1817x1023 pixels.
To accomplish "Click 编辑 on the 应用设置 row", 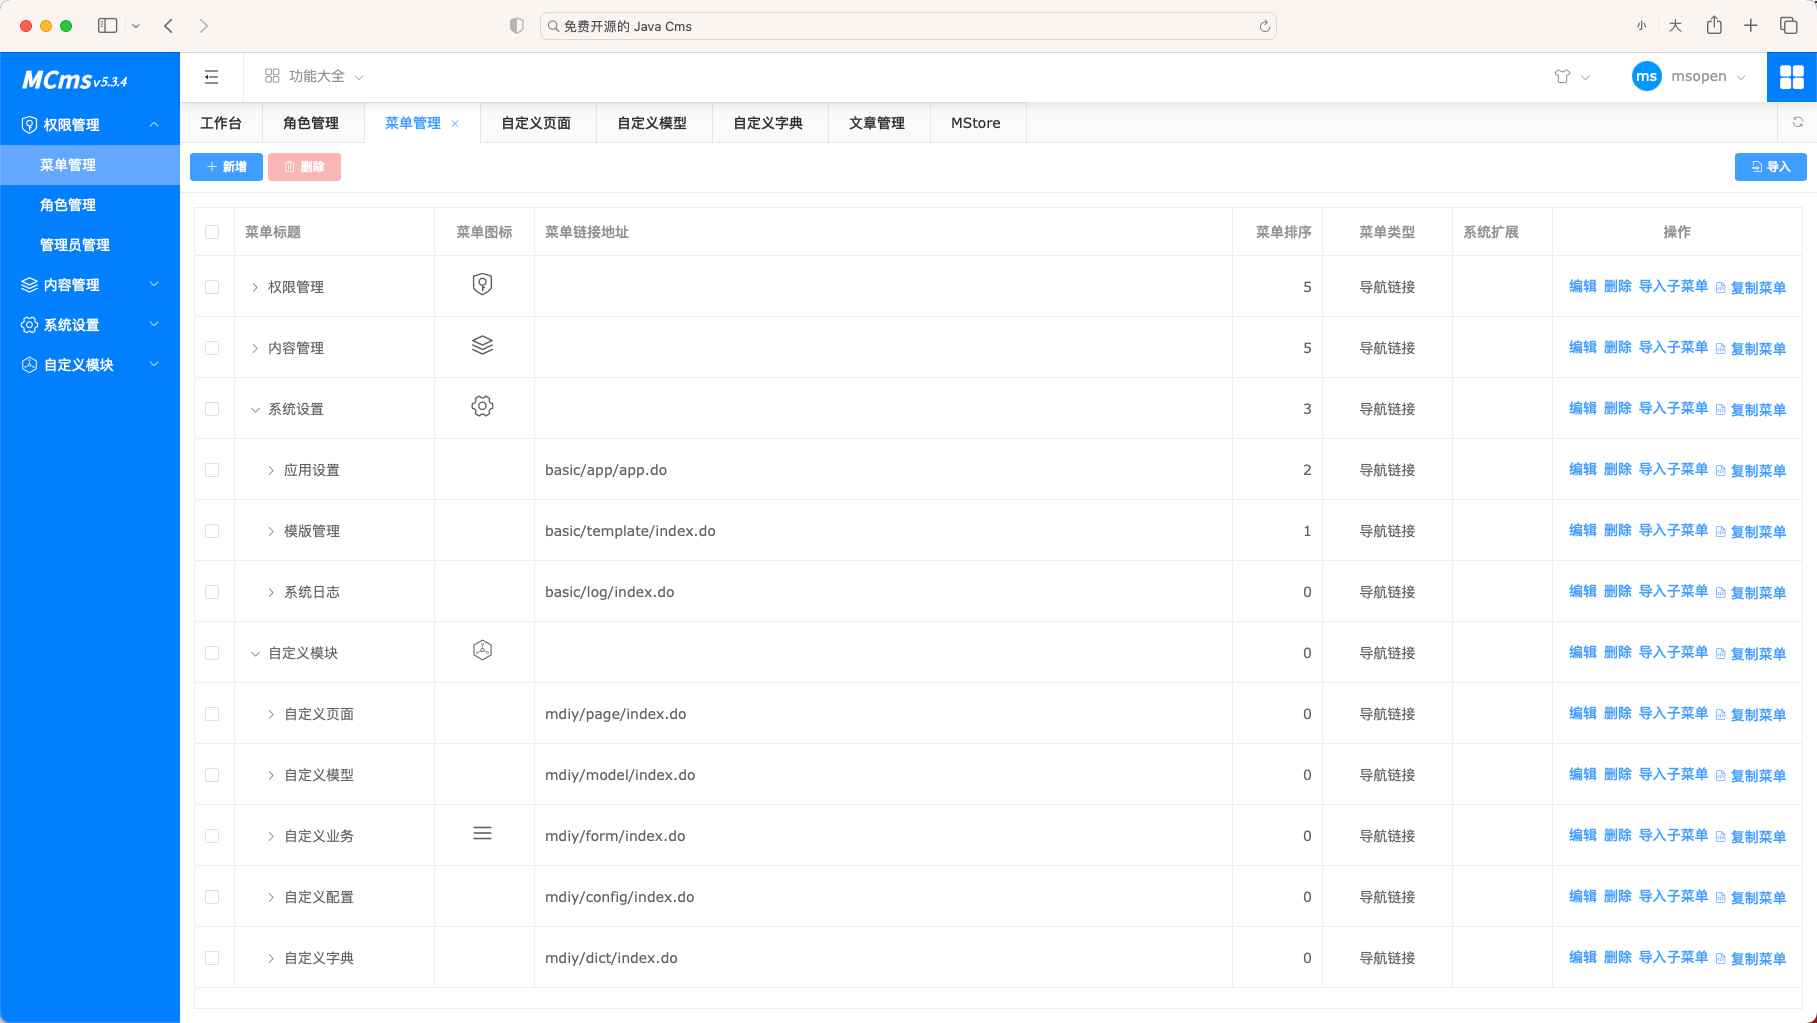I will click(1583, 469).
